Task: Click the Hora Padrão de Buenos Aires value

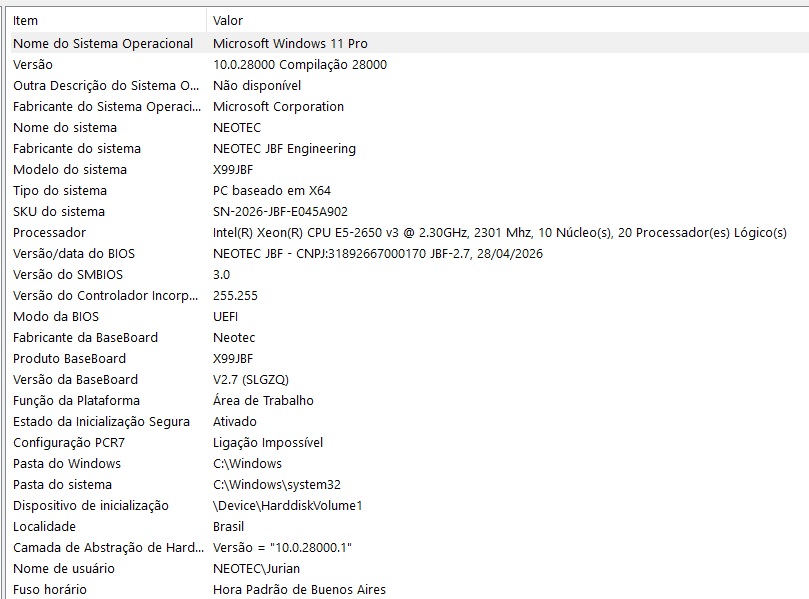Action: click(x=299, y=590)
